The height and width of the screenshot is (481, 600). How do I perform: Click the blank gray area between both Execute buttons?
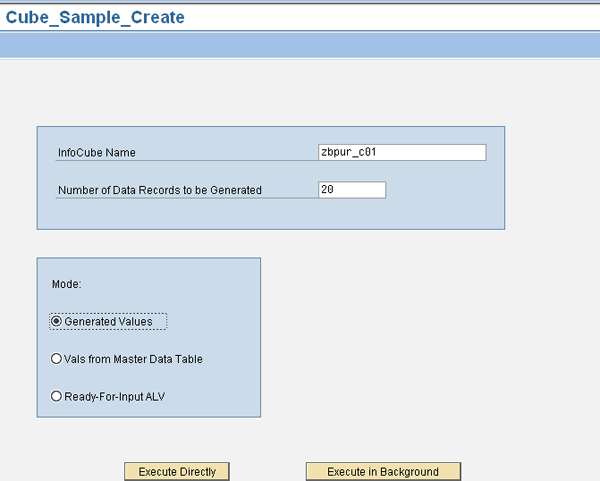[268, 471]
